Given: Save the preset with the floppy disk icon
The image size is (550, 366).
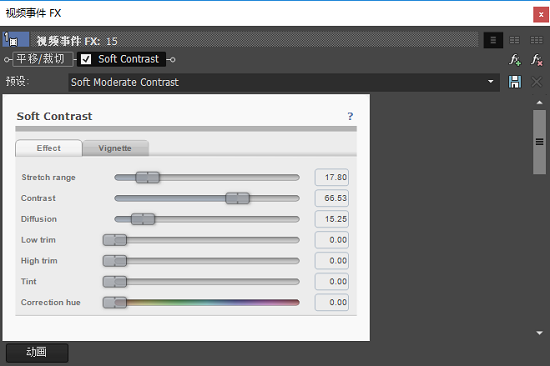Looking at the screenshot, I should [515, 82].
